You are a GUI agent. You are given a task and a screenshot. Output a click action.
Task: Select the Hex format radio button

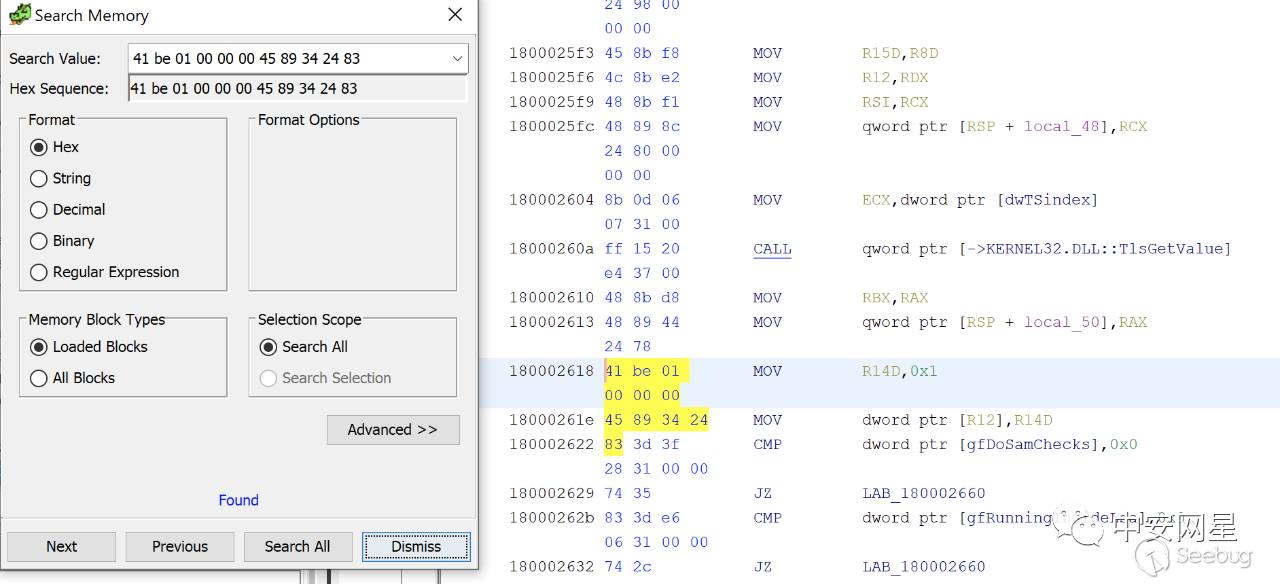(x=39, y=147)
